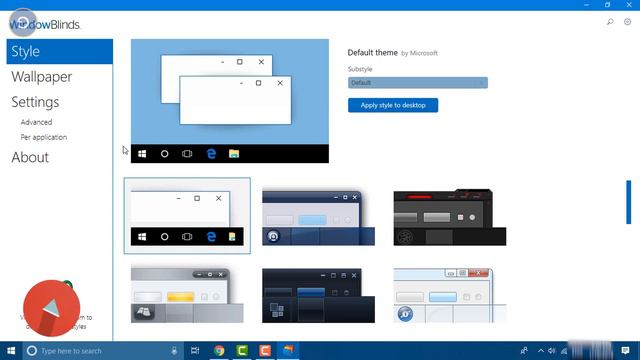Expand the Substyle dropdown
The image size is (640, 360).
[418, 83]
